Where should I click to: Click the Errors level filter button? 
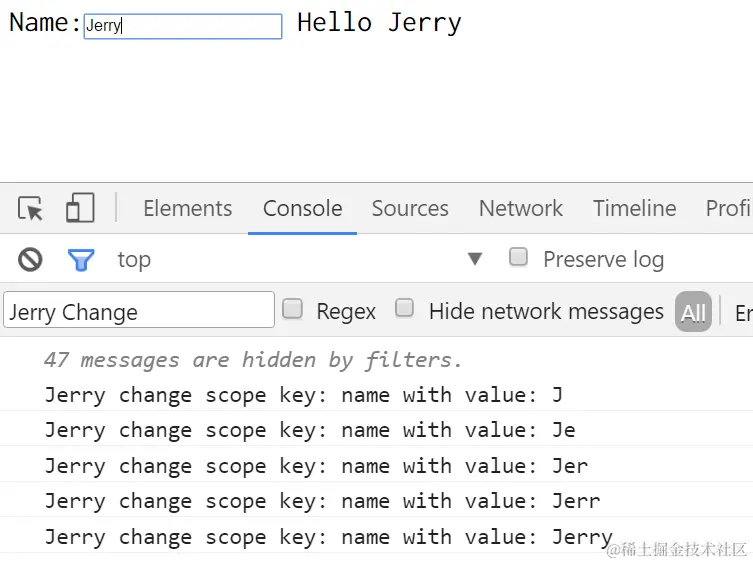[x=743, y=312]
